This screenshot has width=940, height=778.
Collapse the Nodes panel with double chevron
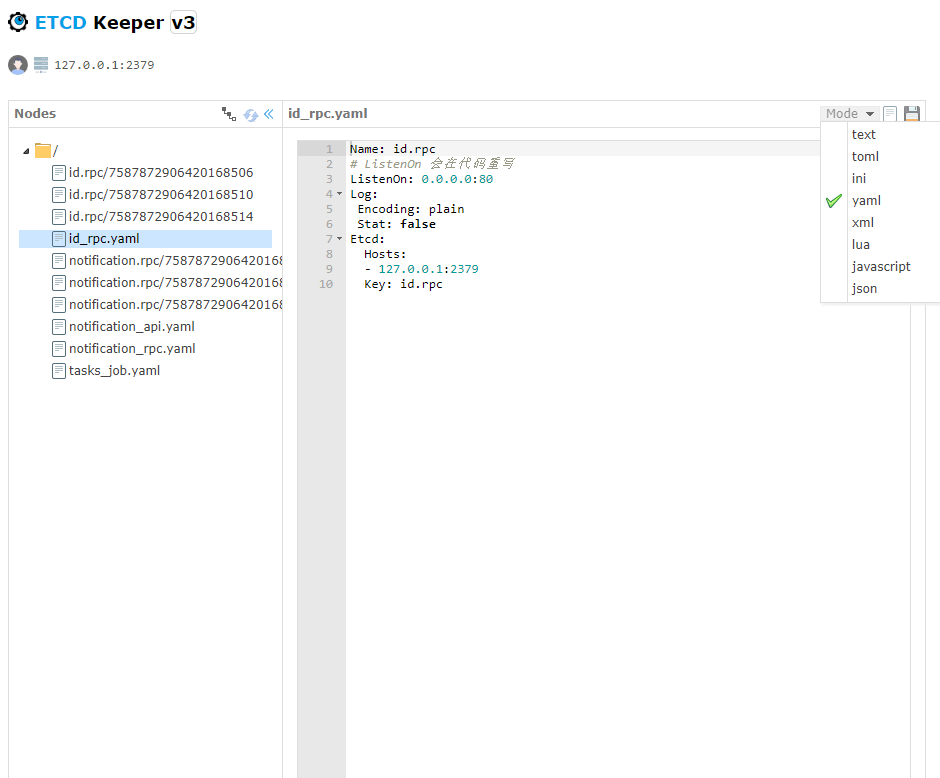269,114
